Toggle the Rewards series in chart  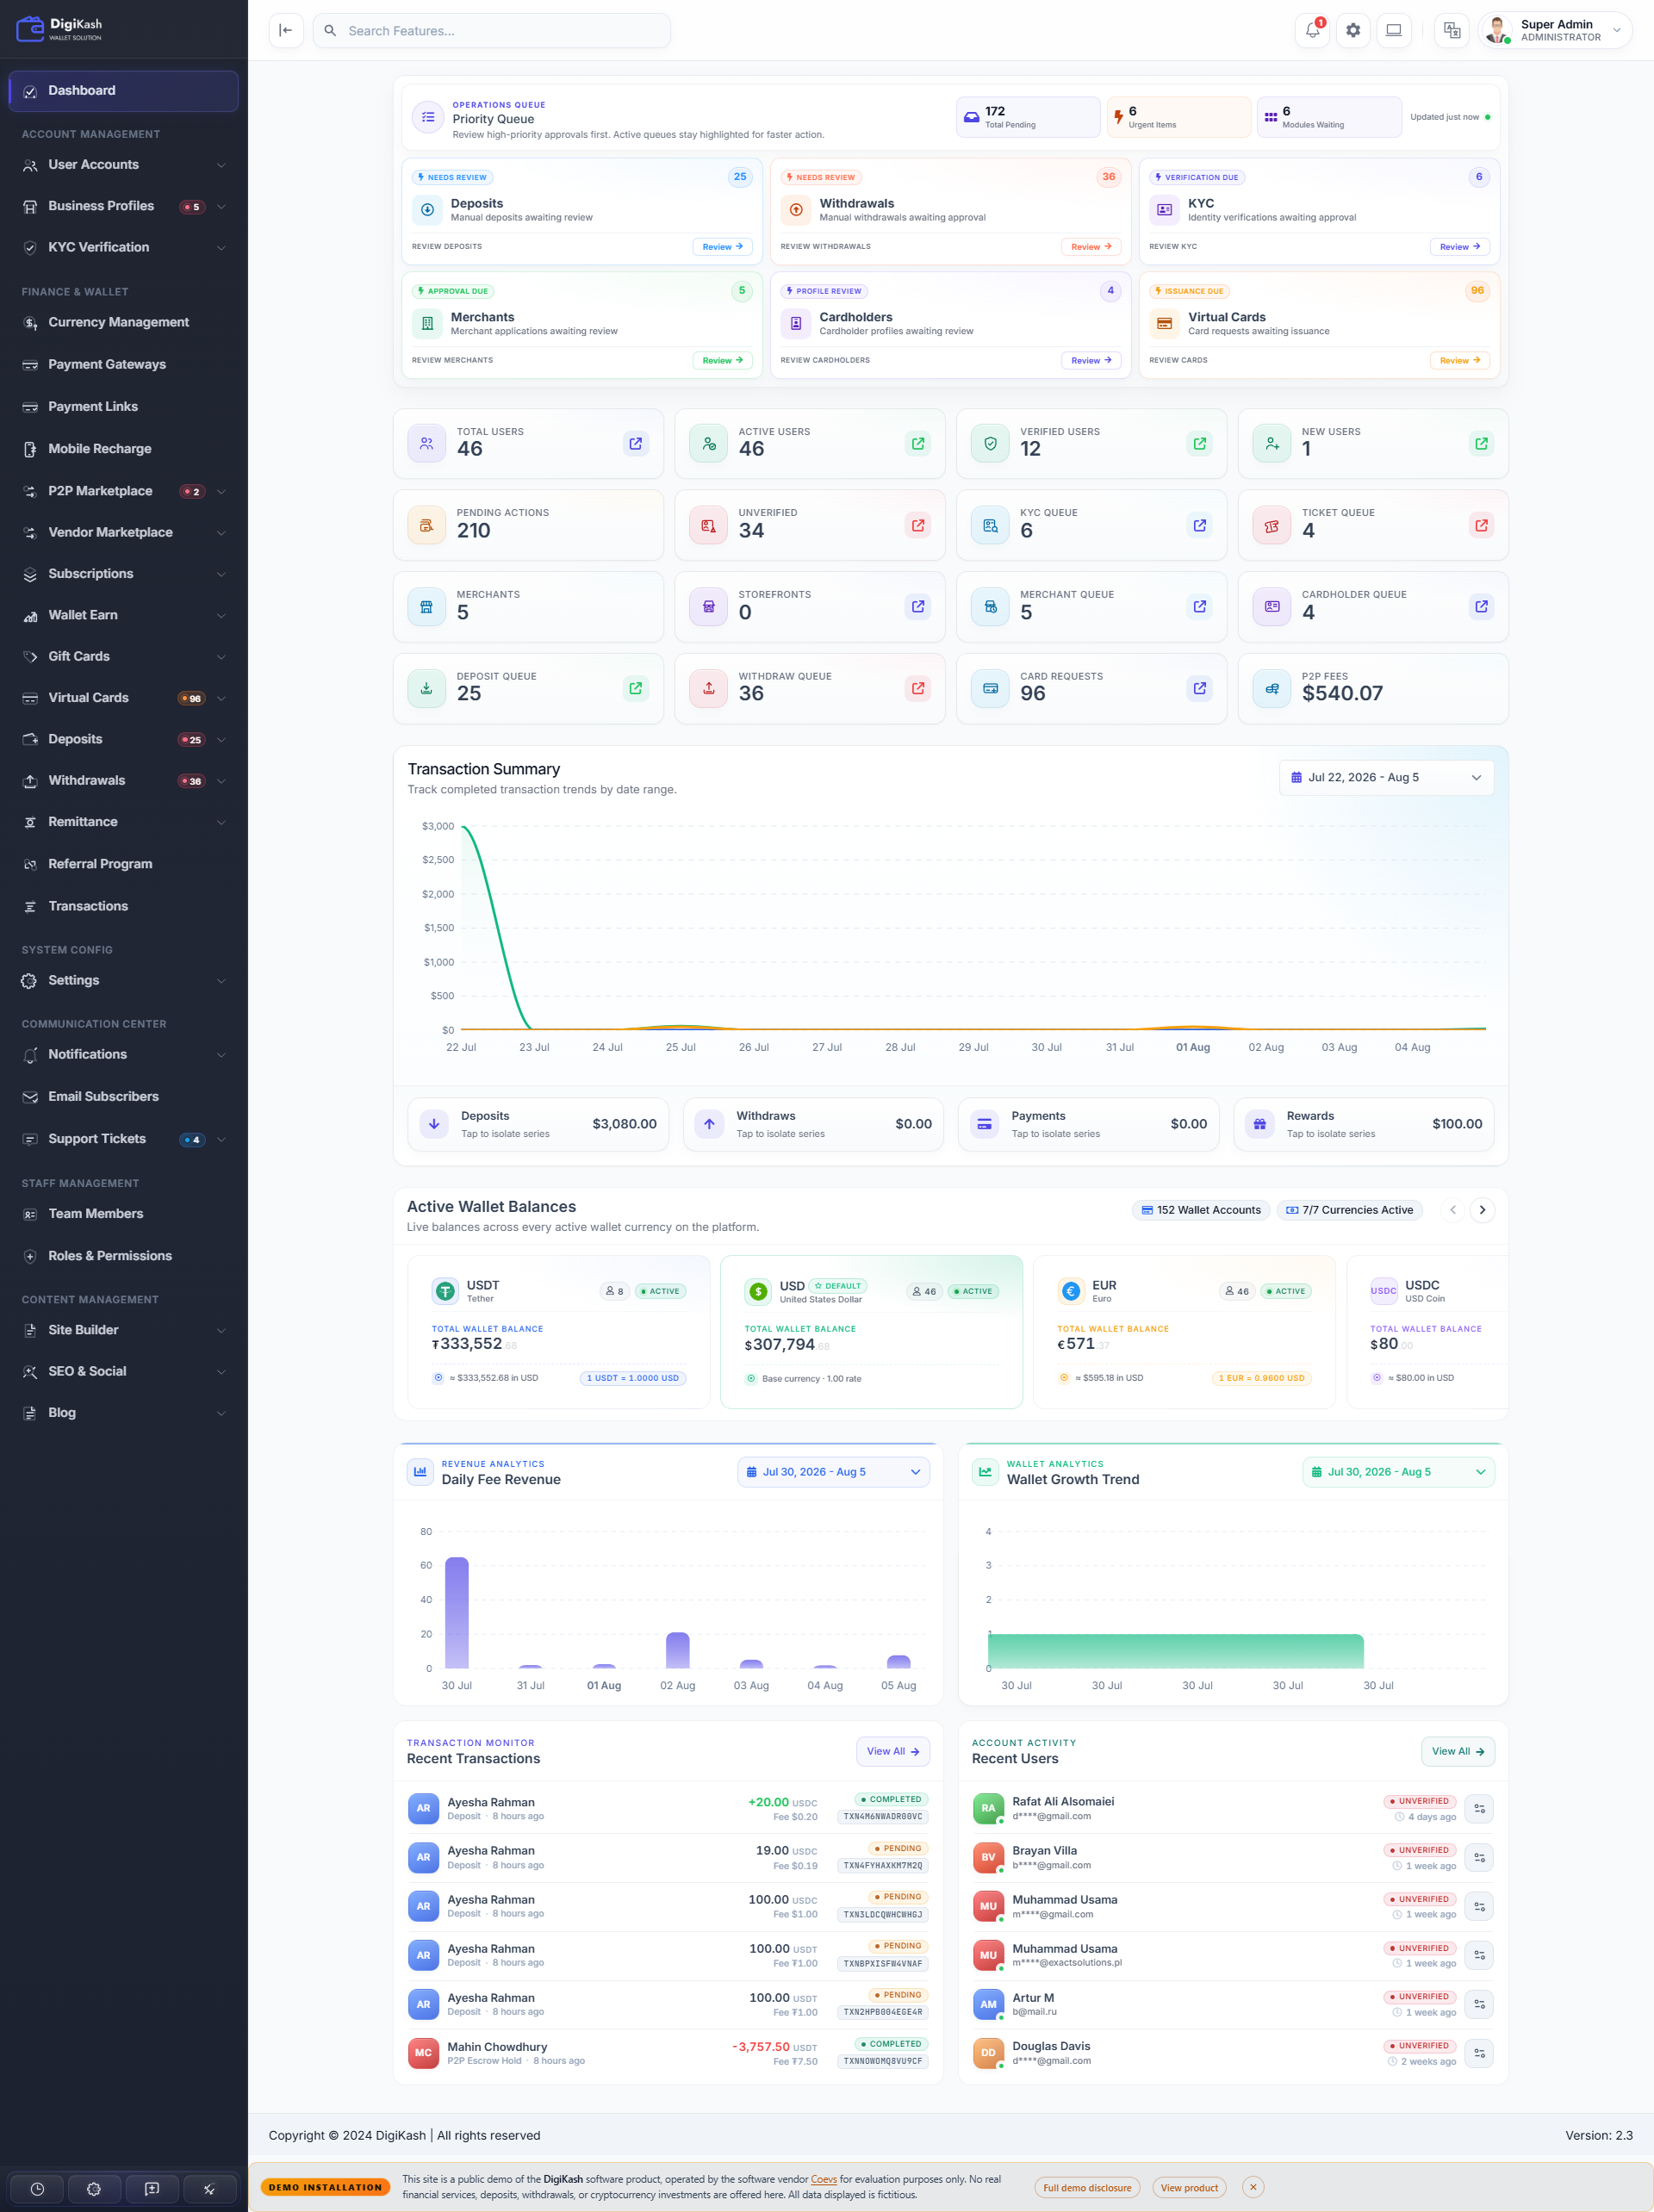[x=1364, y=1125]
